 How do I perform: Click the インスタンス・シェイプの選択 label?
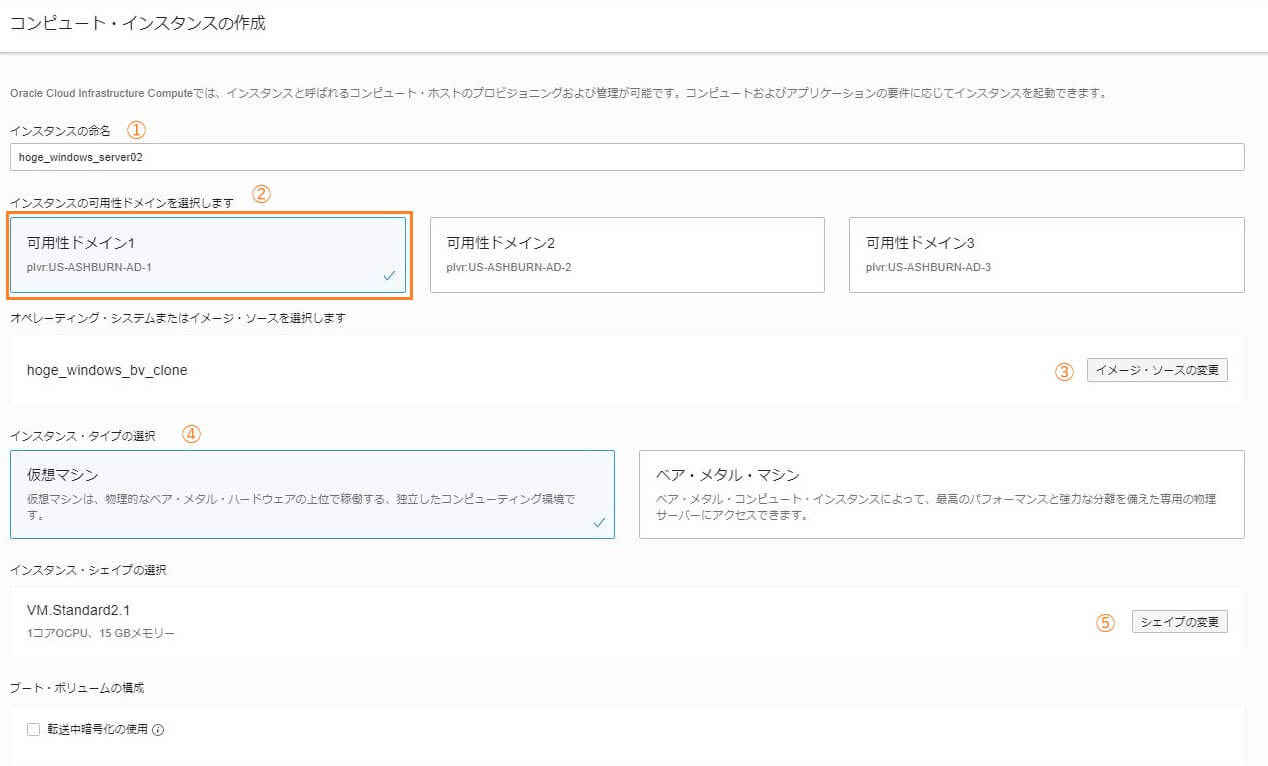89,570
